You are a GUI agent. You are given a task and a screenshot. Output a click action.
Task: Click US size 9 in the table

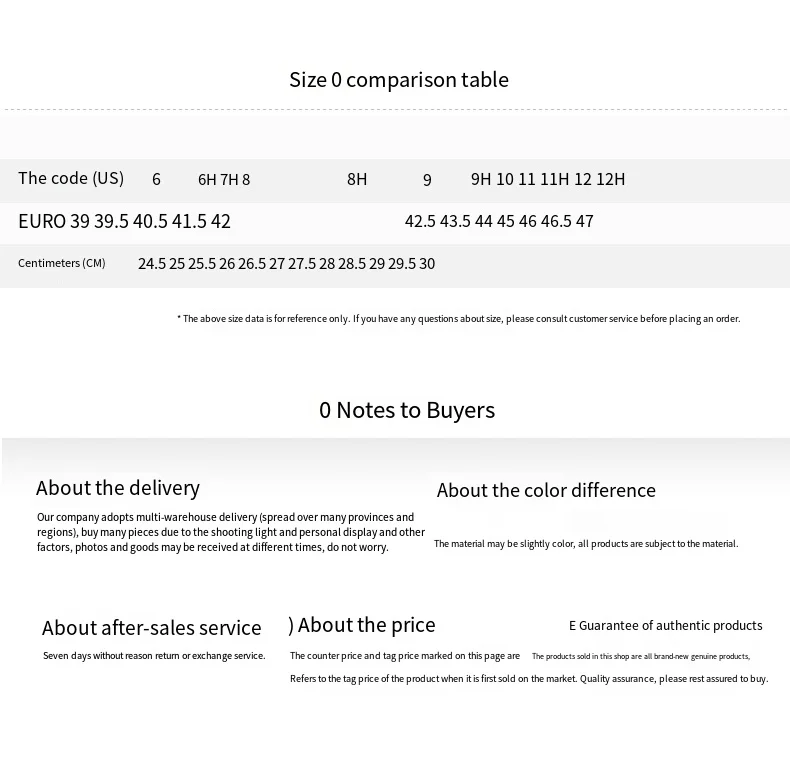point(427,180)
